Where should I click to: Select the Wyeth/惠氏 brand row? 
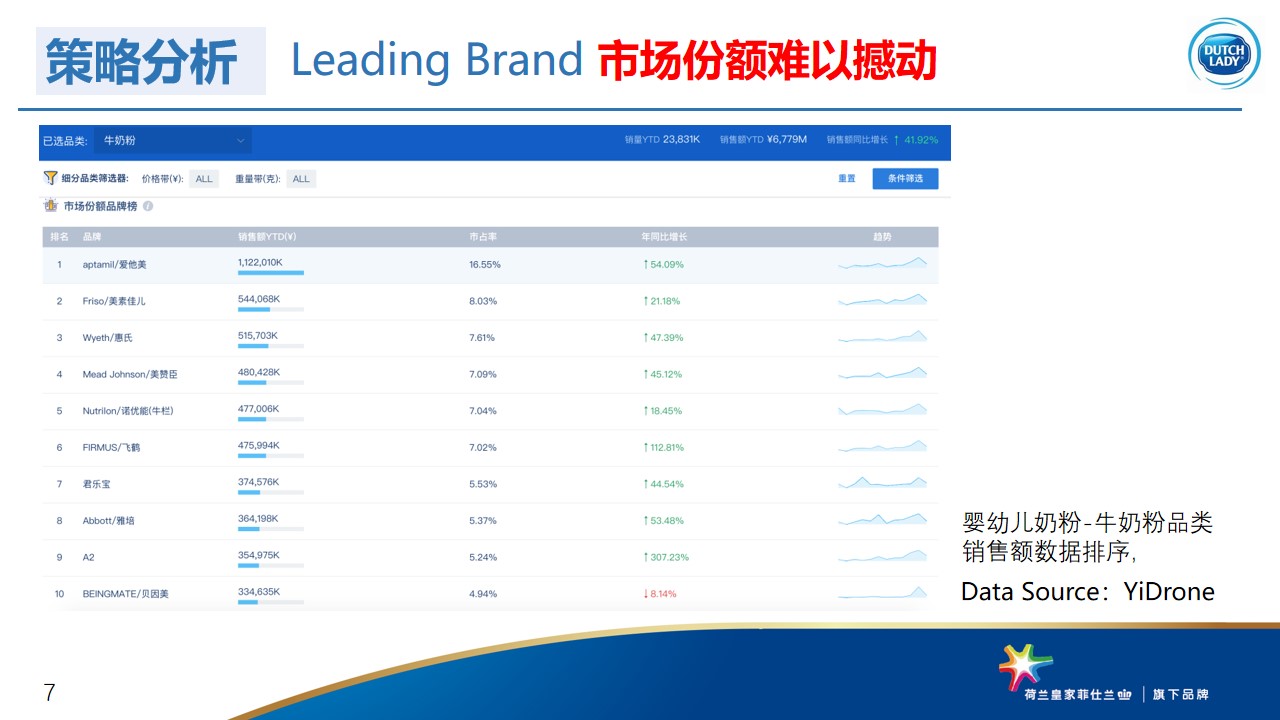coord(490,338)
